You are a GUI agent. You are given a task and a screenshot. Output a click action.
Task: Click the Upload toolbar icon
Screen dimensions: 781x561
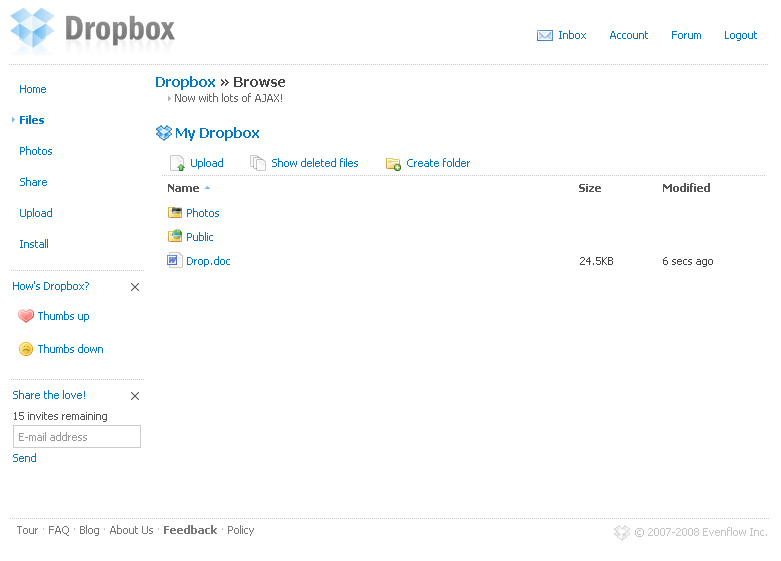pos(177,163)
